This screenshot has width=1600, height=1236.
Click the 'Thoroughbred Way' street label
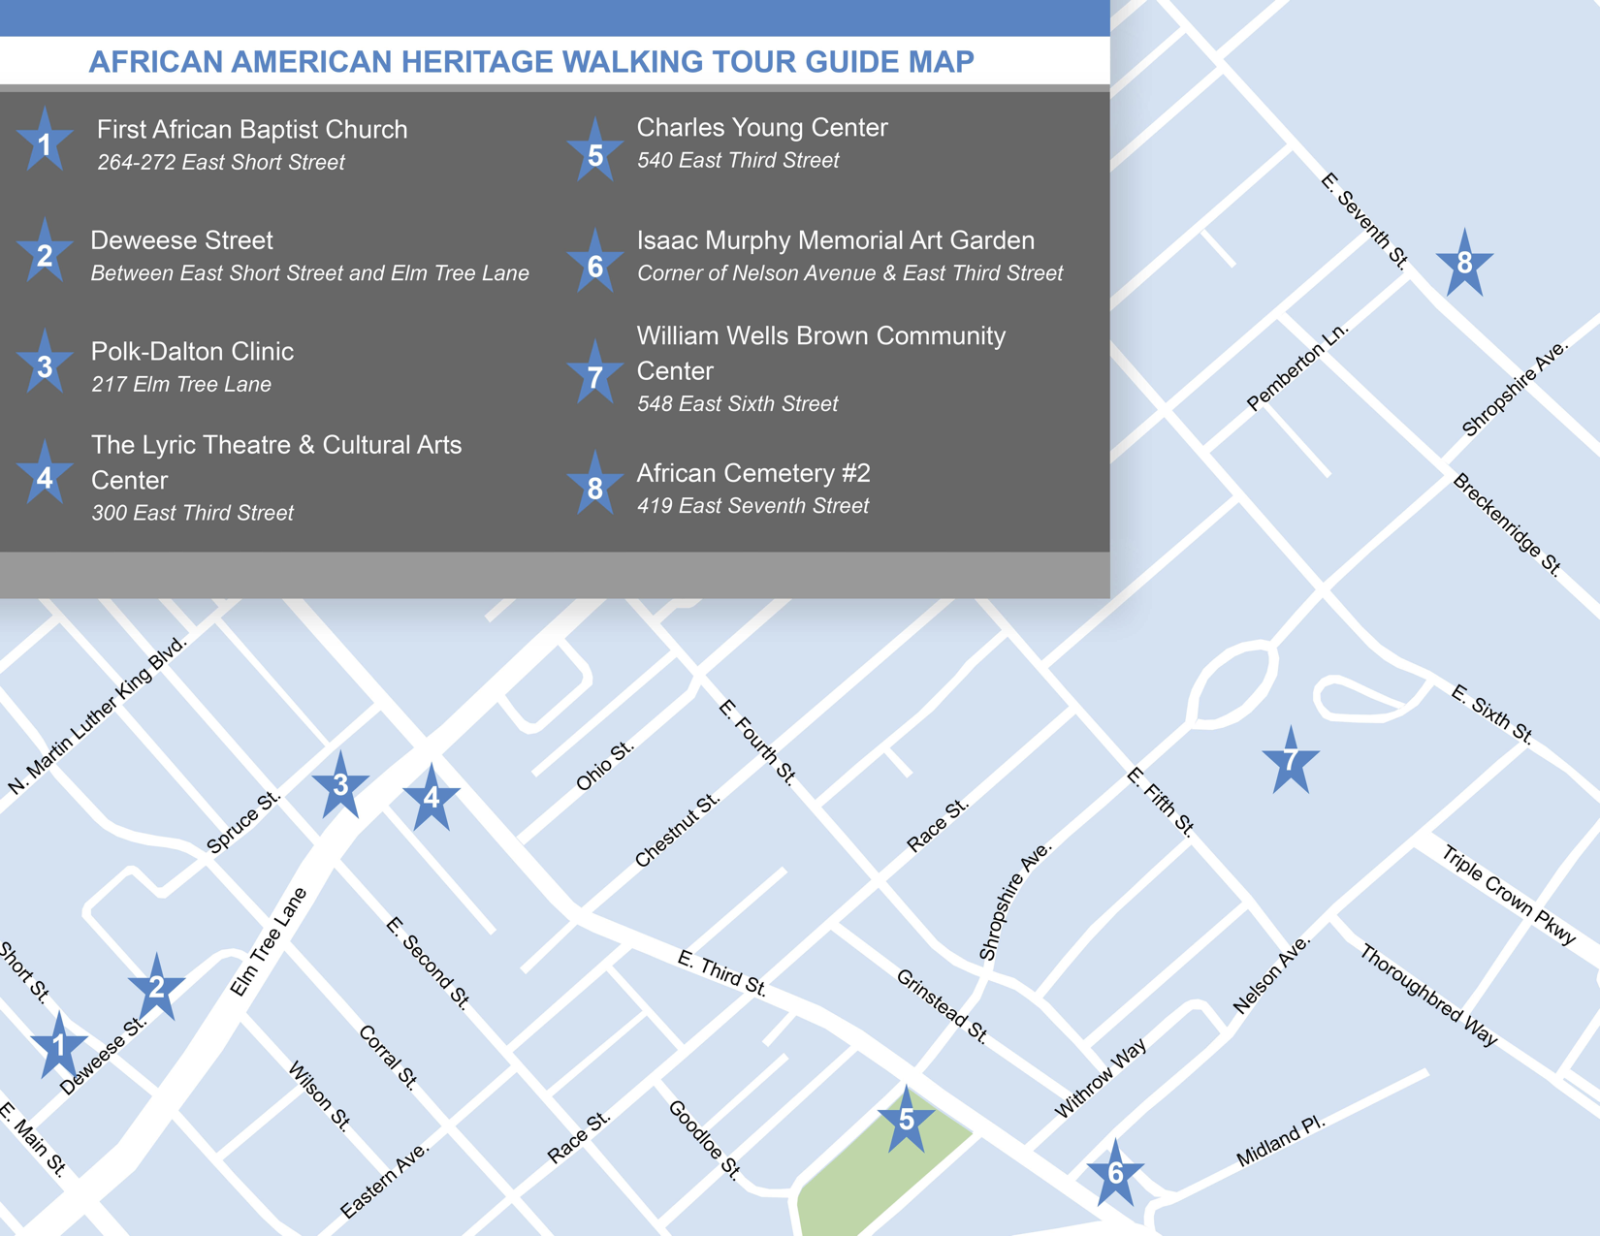(1429, 995)
